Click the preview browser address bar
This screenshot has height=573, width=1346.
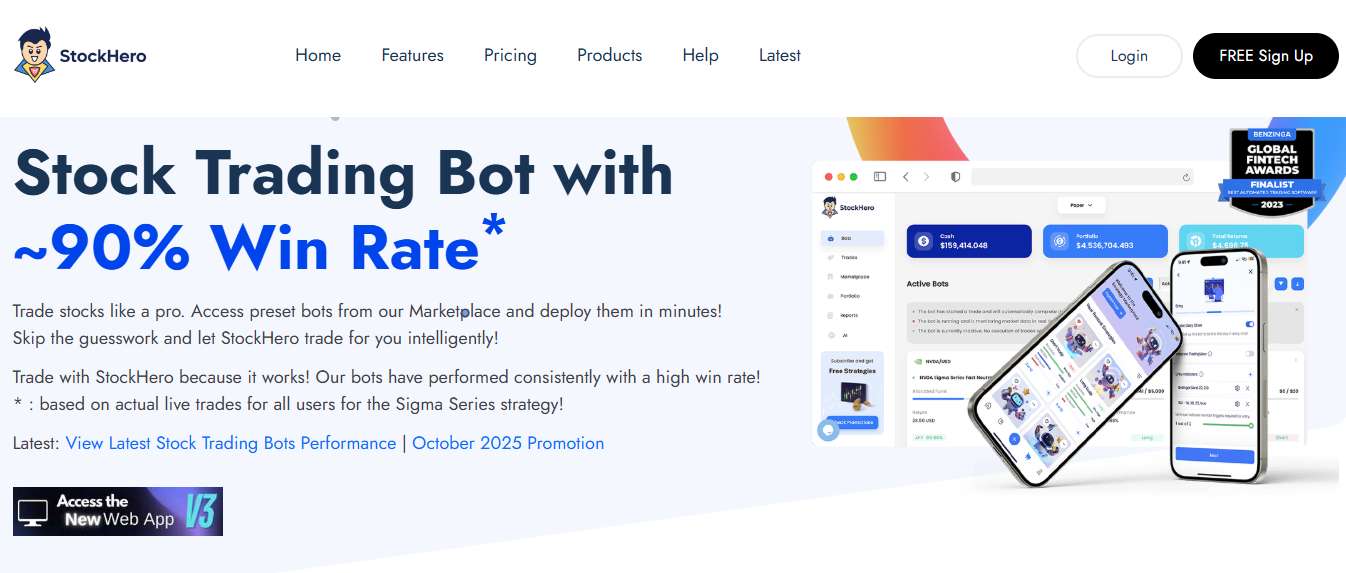[1082, 177]
